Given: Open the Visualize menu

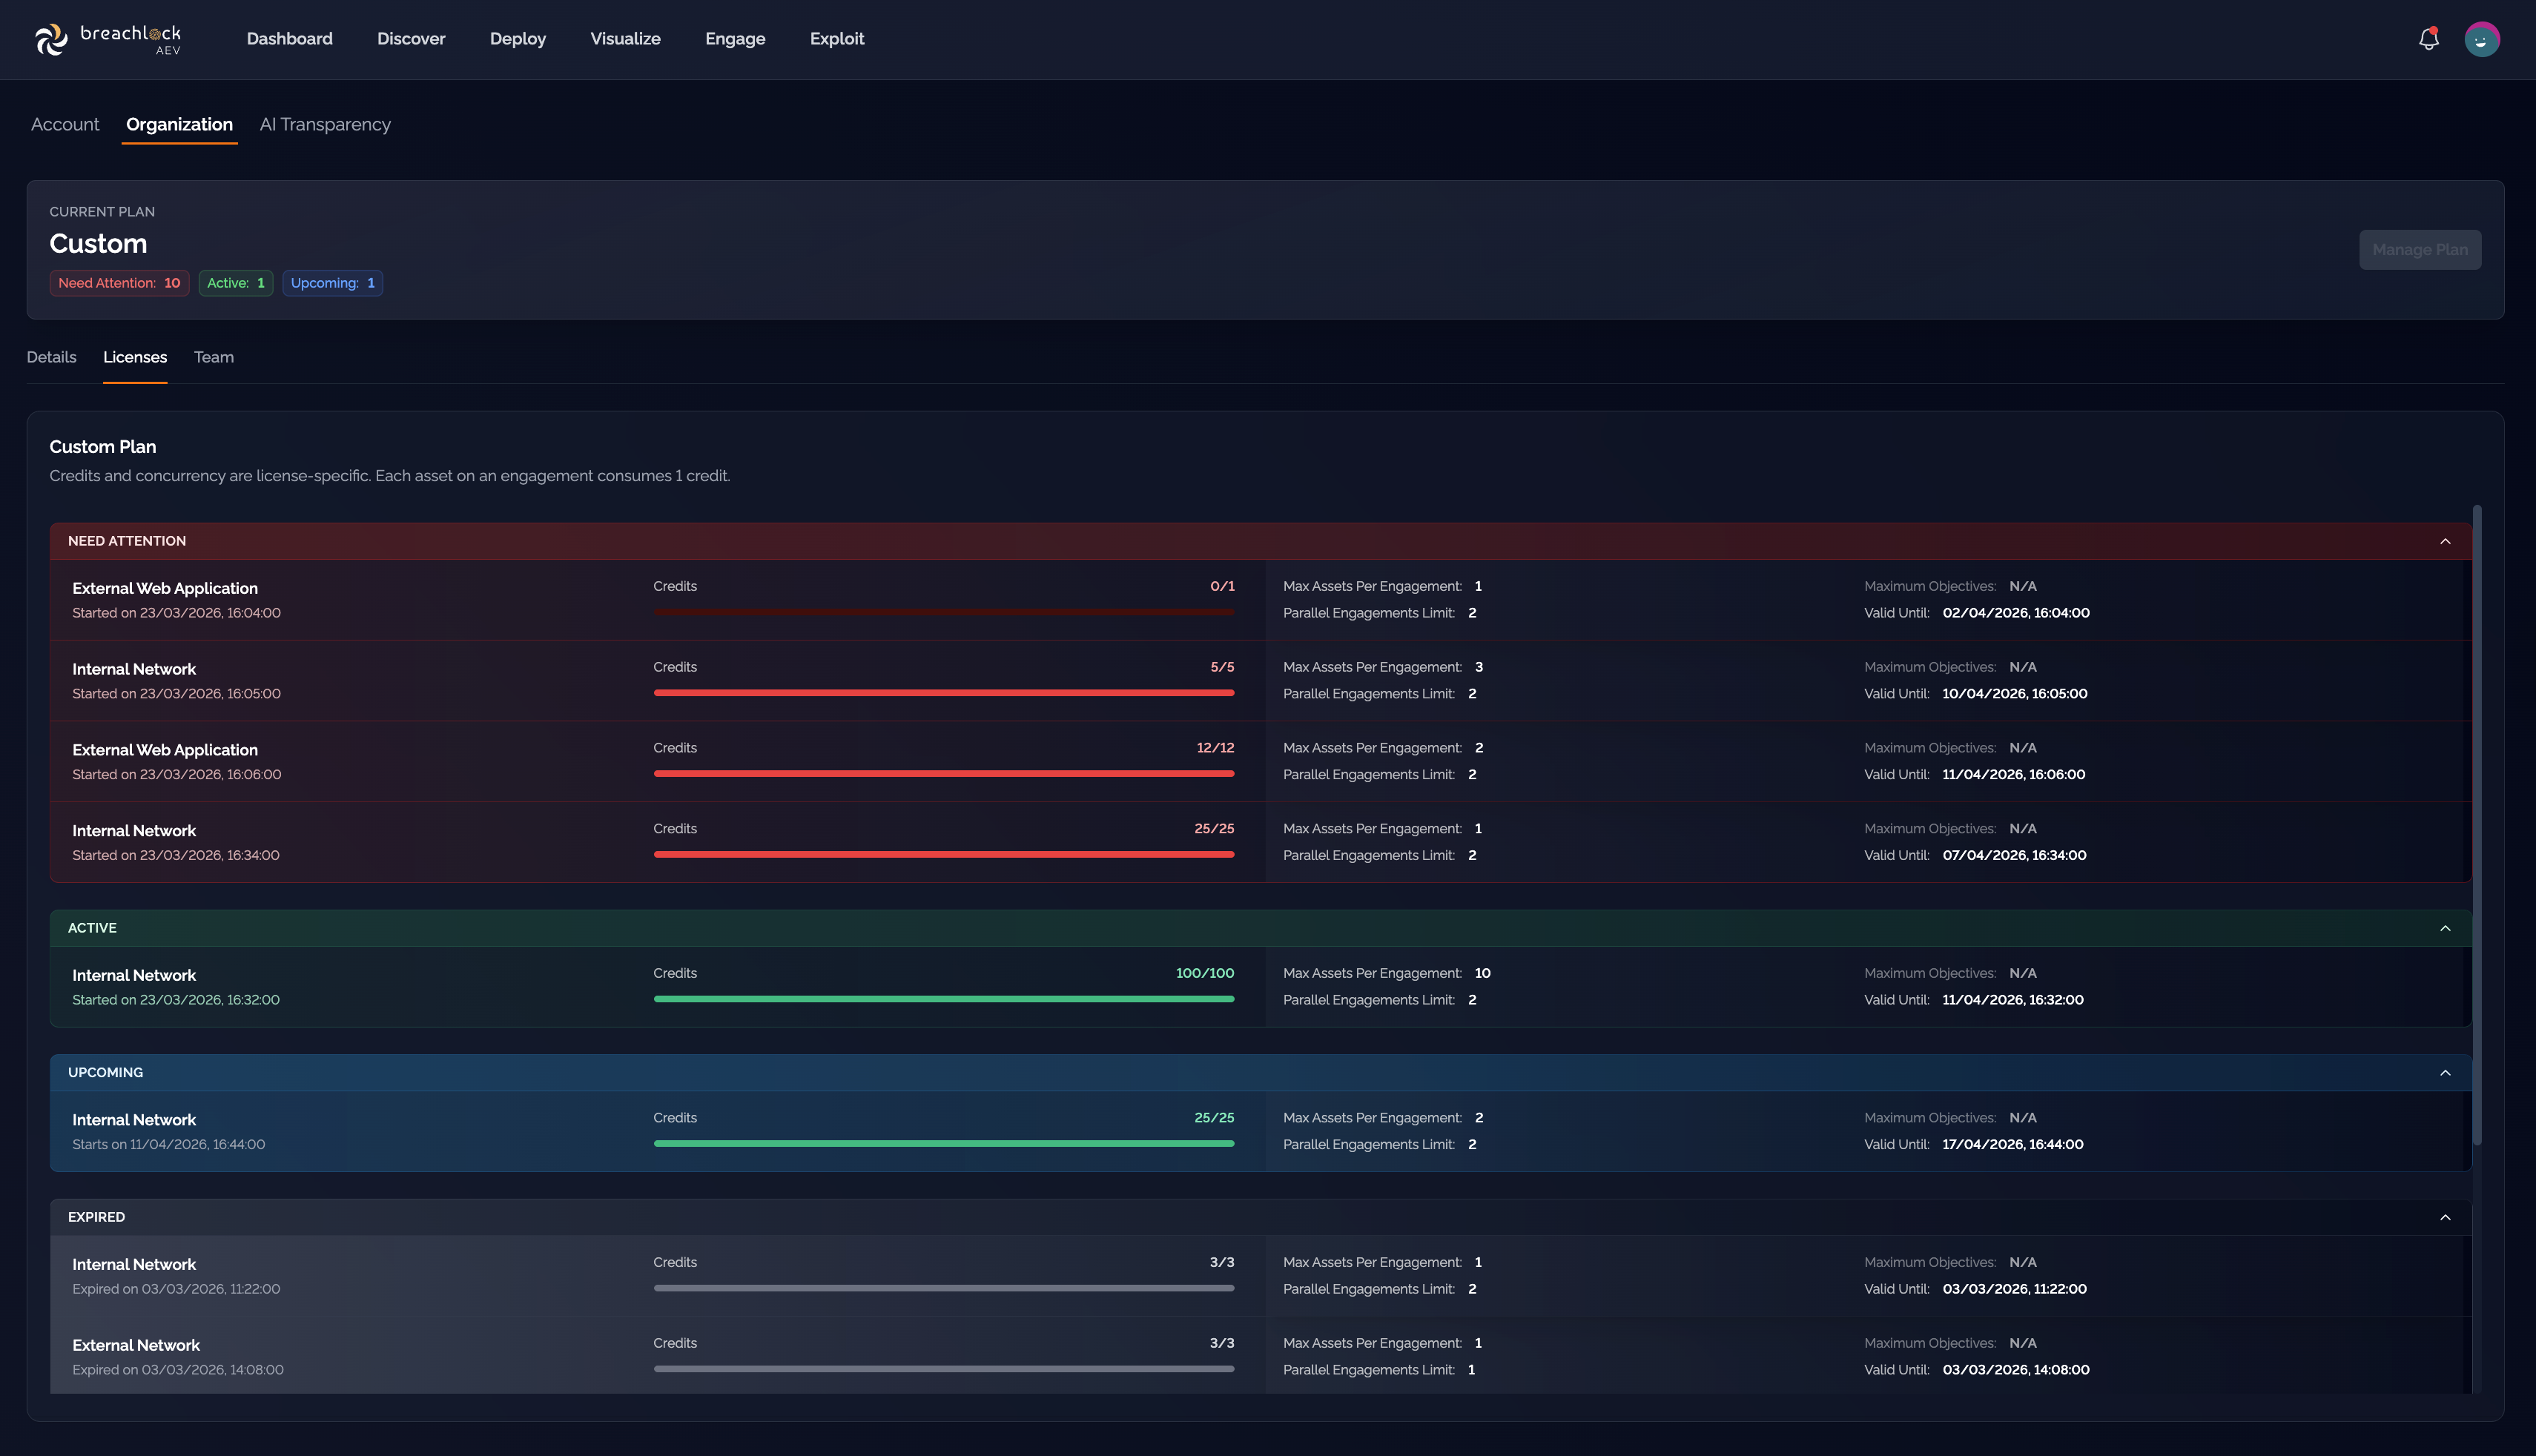Looking at the screenshot, I should (625, 39).
